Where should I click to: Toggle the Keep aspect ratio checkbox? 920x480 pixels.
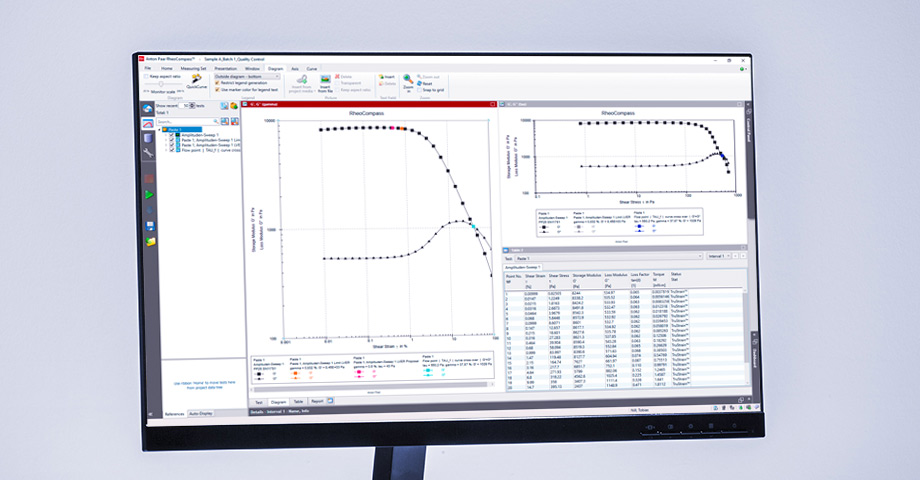[147, 75]
